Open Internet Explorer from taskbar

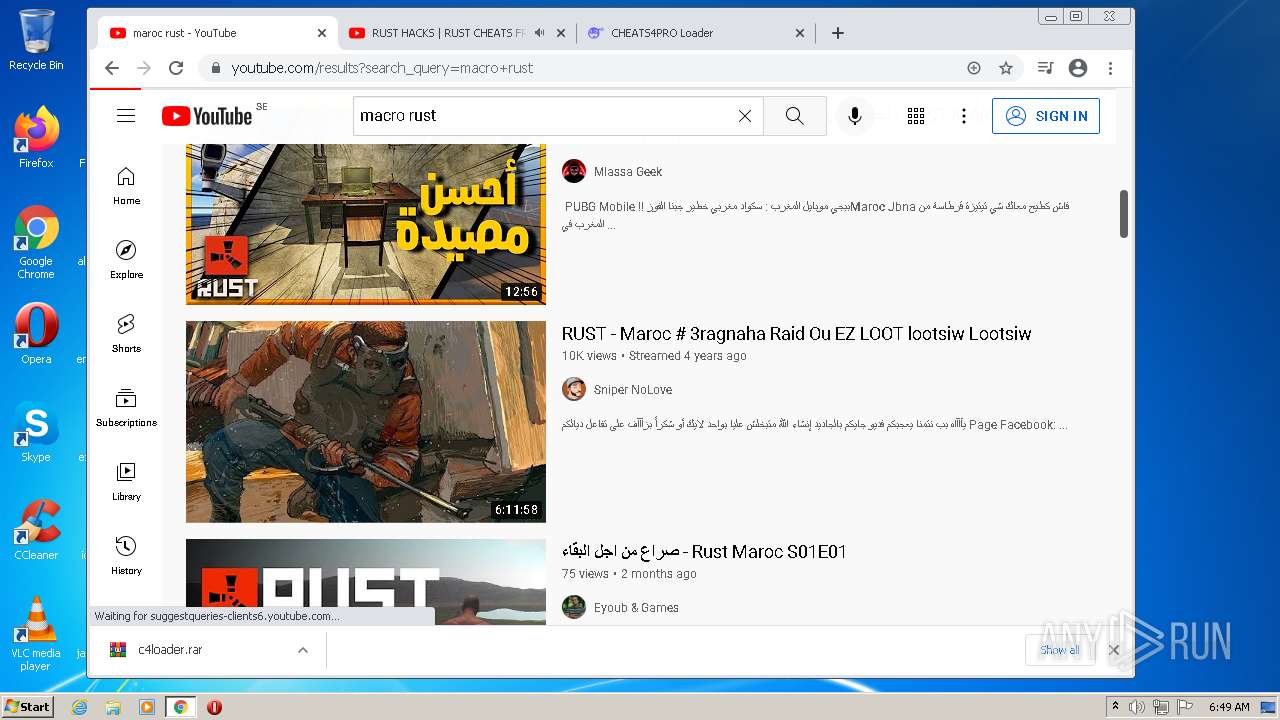click(79, 707)
